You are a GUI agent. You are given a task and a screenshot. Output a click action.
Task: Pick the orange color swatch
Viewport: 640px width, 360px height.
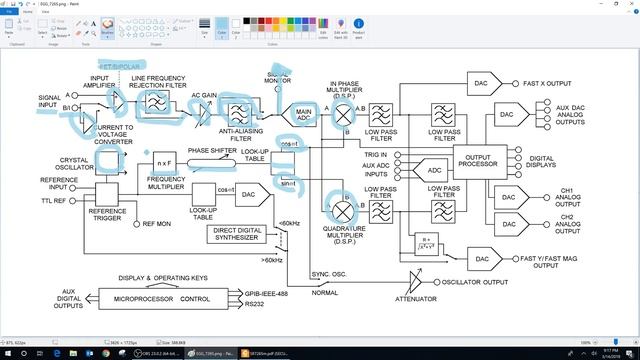(276, 21)
